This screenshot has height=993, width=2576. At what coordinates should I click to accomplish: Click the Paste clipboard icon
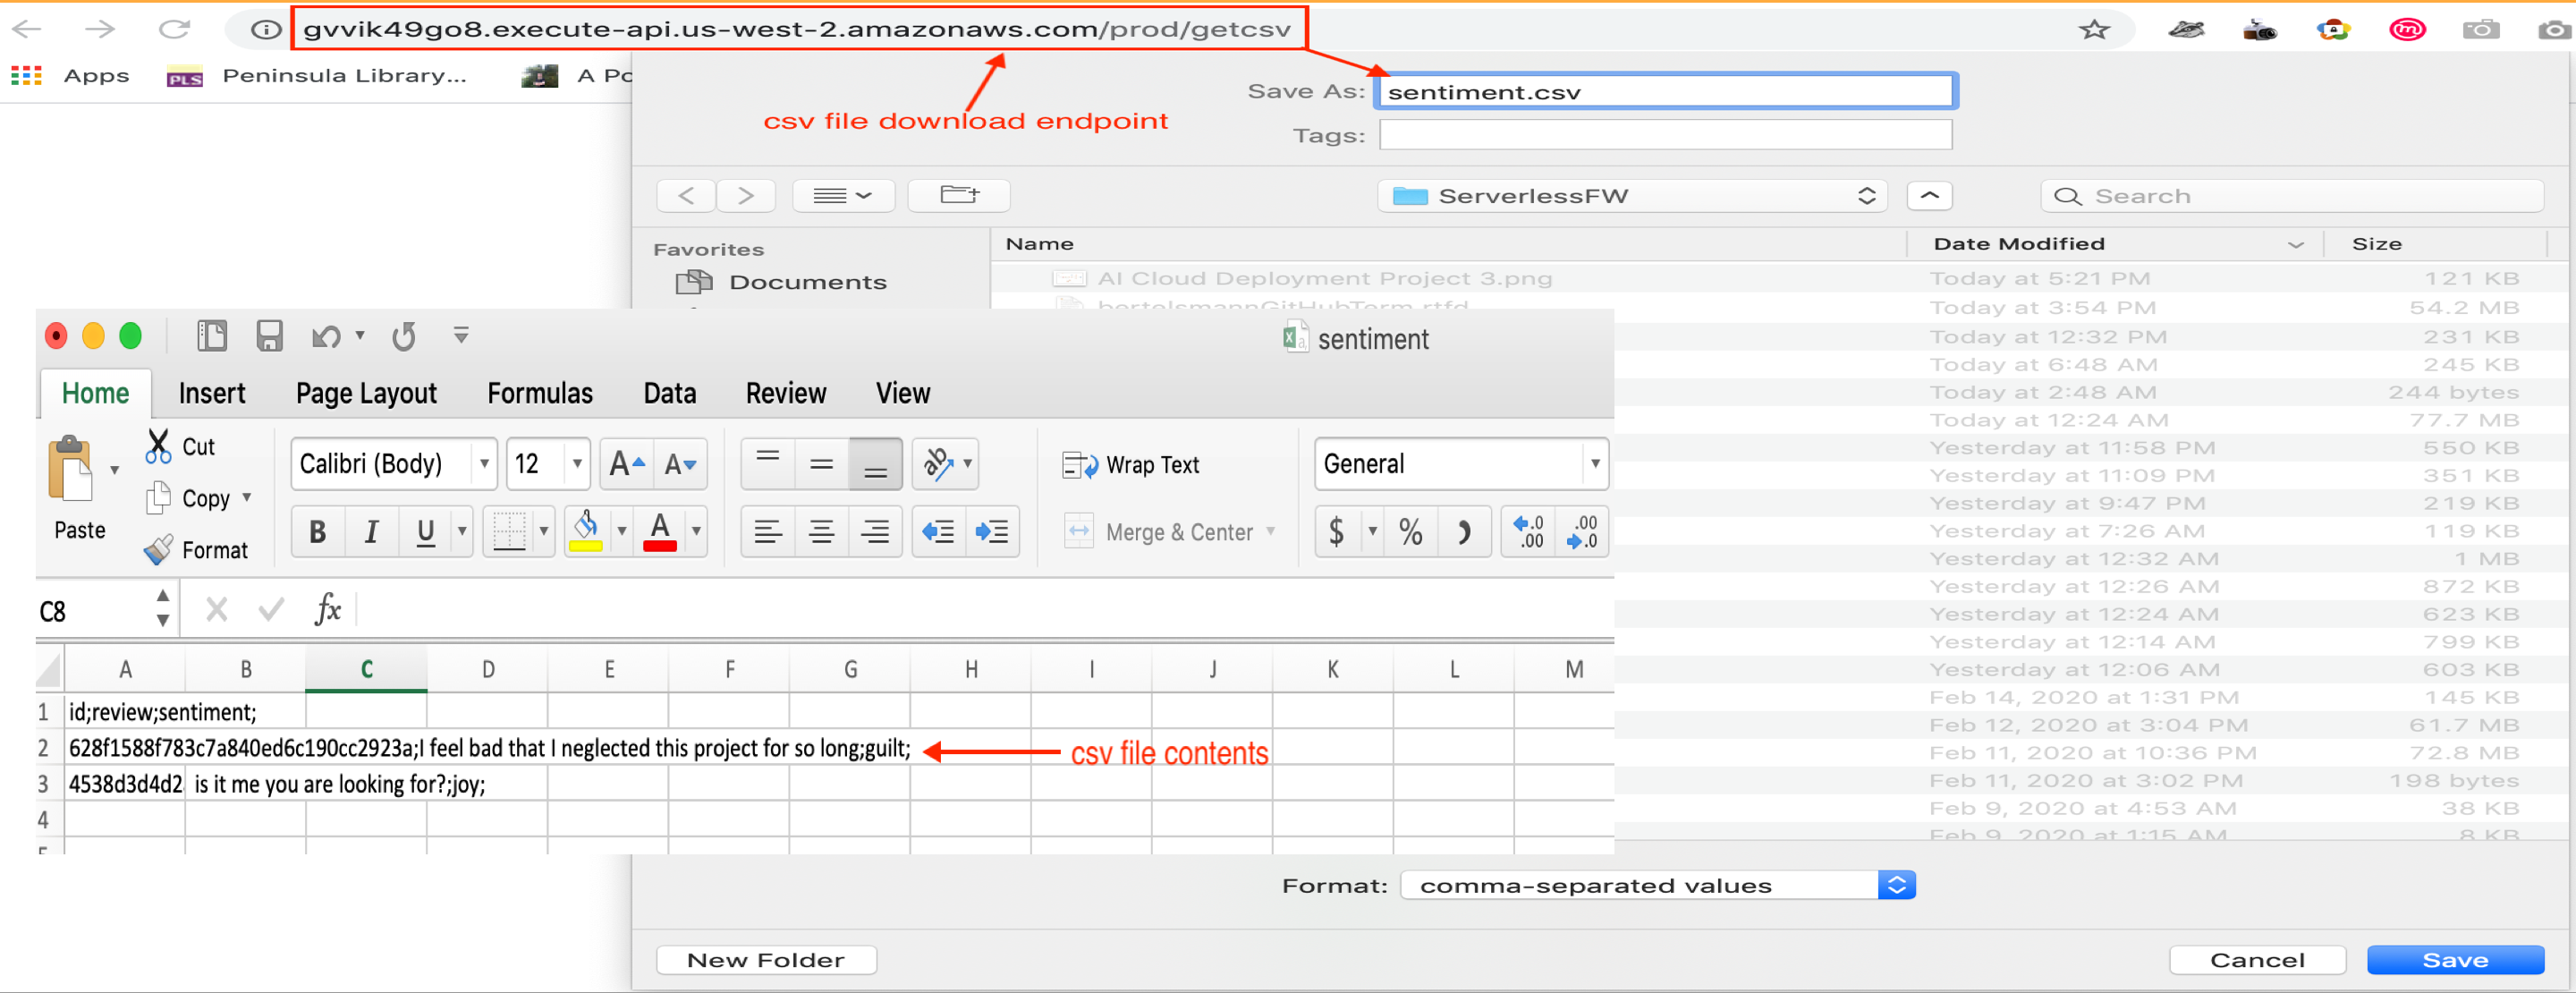click(x=71, y=470)
